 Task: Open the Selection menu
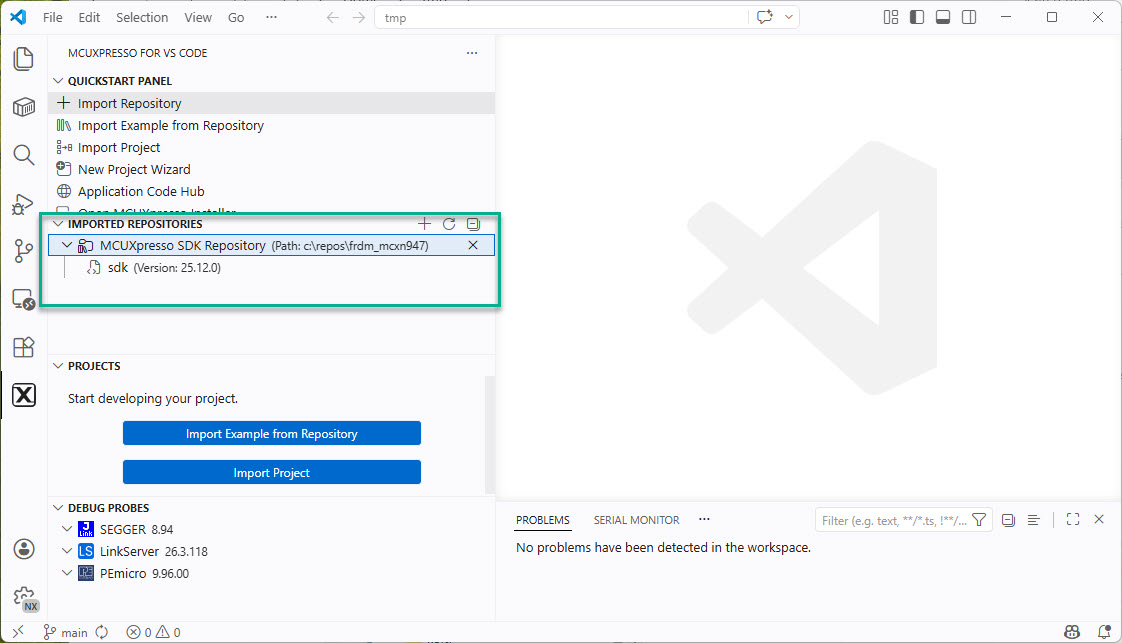tap(142, 17)
